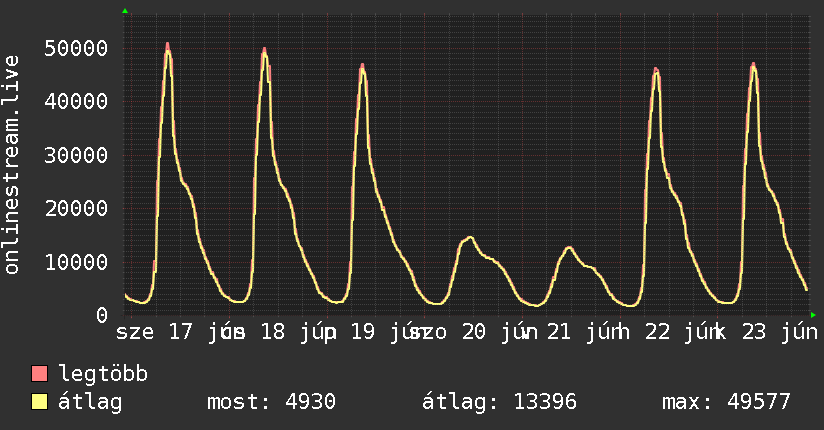Screen dimensions: 824x430
Task: Click the green arrow at end of x-axis
Action: pos(813,315)
